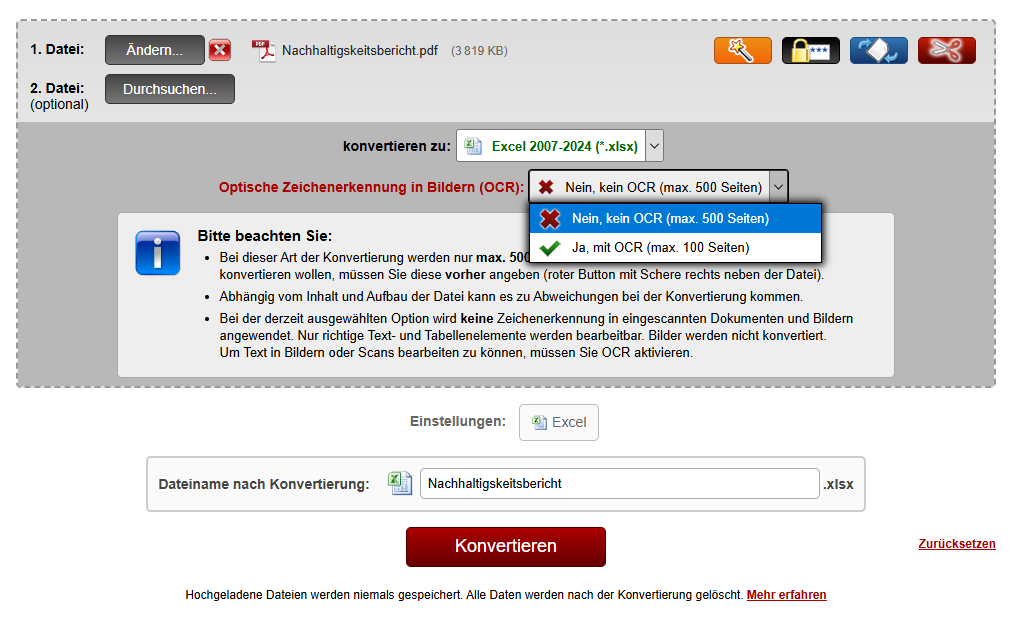This screenshot has height=618, width=1012.
Task: Click the Excel icon beside output filename
Action: [400, 483]
